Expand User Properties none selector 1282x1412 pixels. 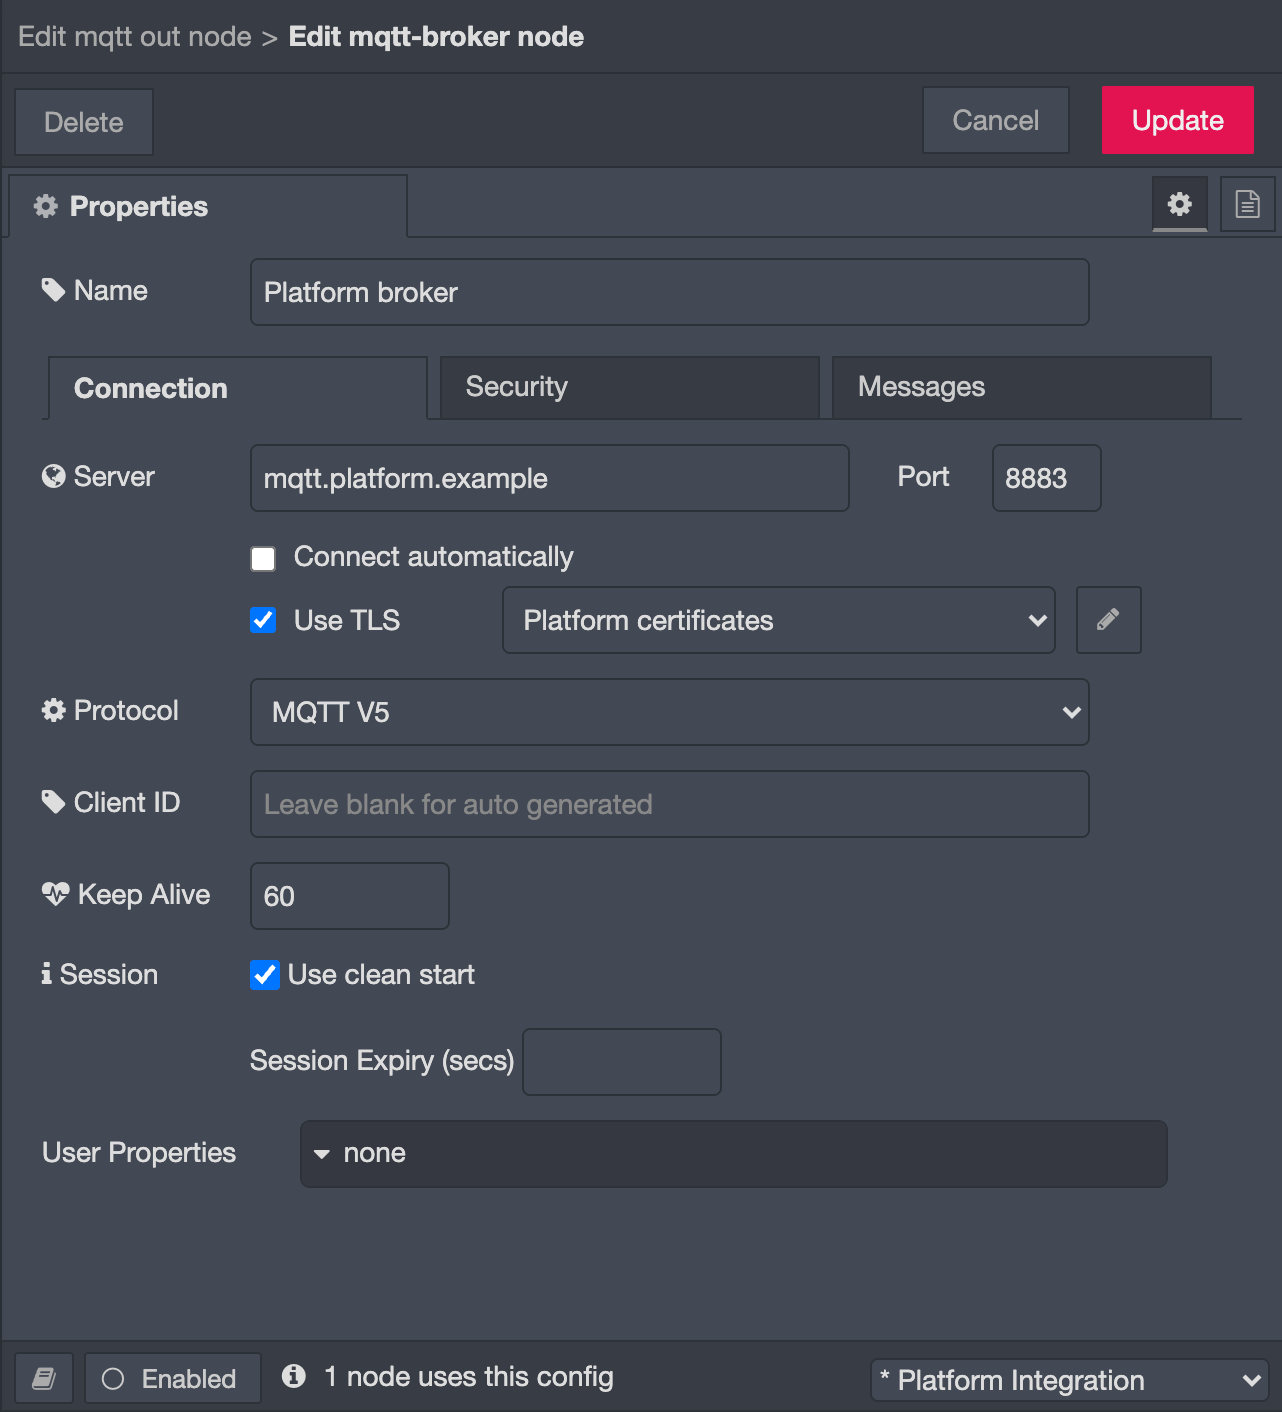point(734,1154)
